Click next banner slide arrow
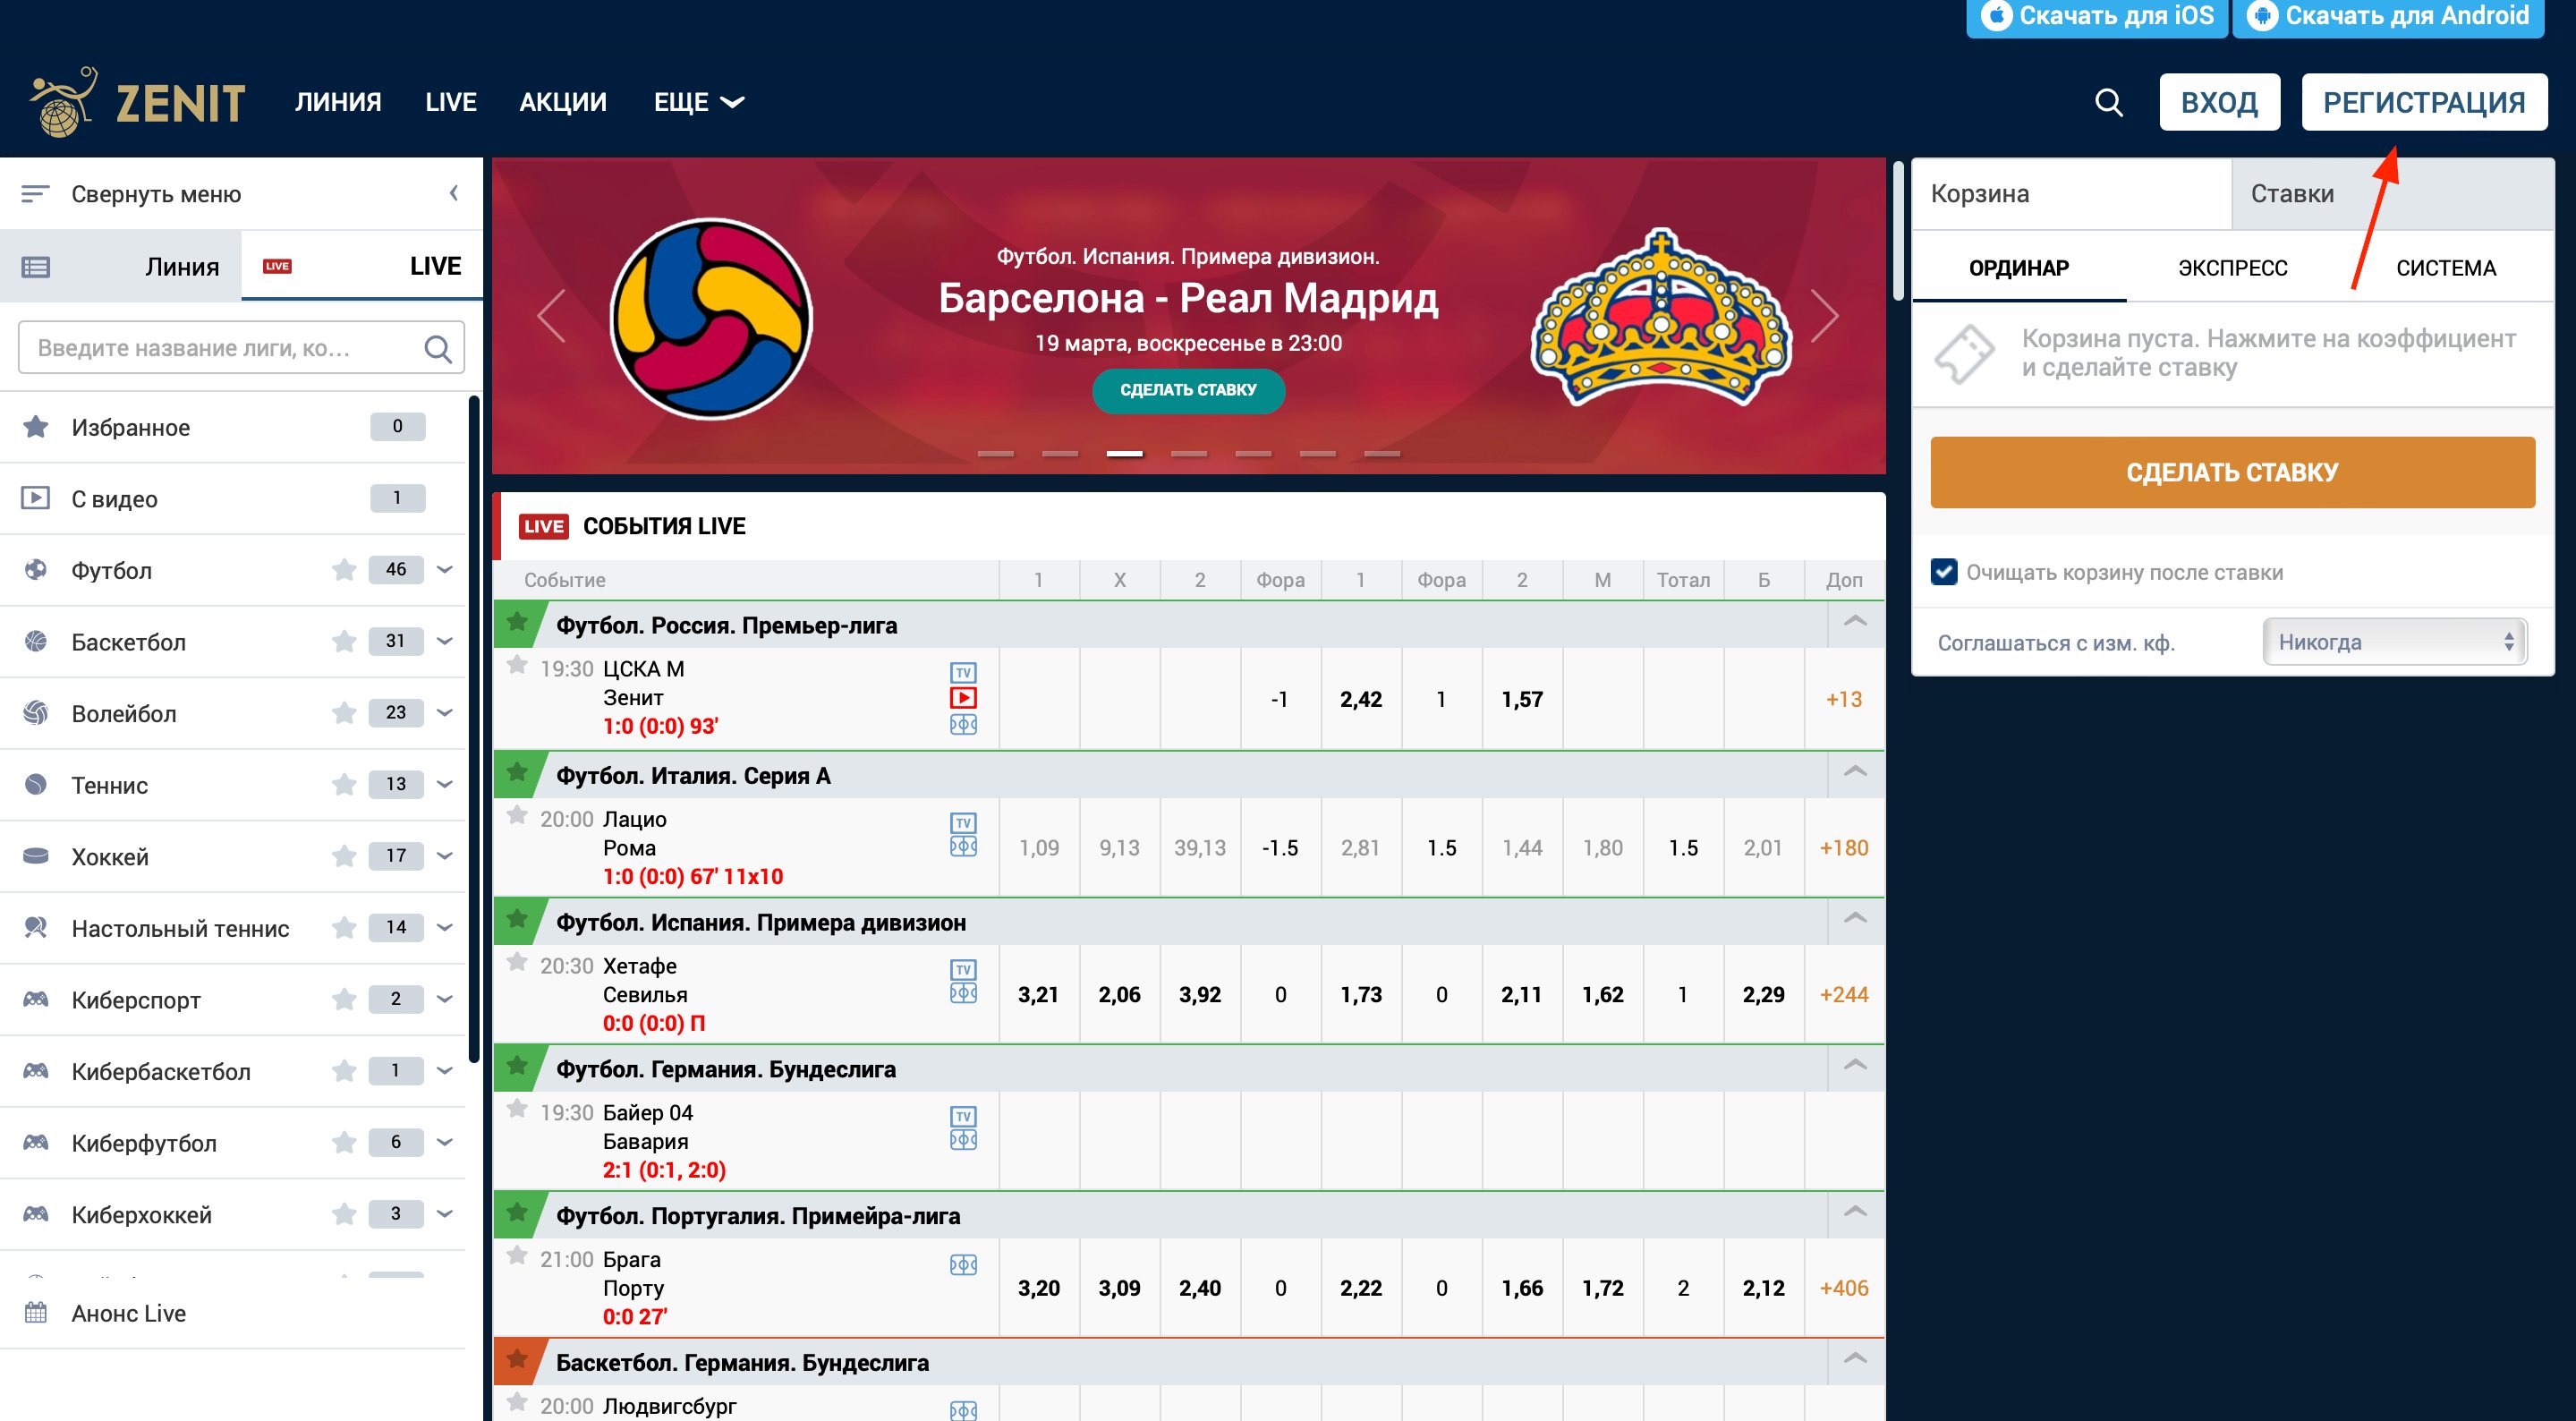 click(x=1824, y=316)
